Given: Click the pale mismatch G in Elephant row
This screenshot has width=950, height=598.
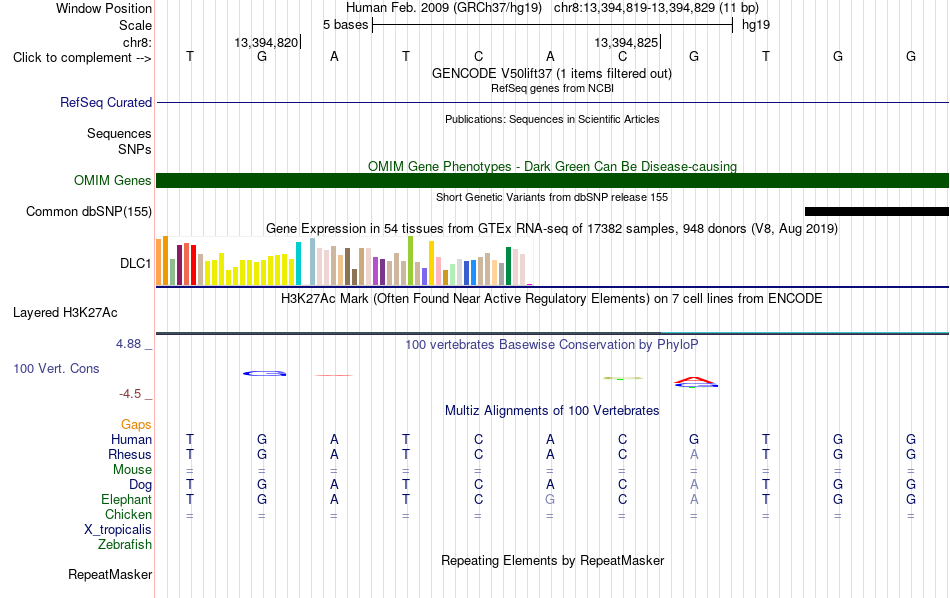Looking at the screenshot, I should (550, 499).
